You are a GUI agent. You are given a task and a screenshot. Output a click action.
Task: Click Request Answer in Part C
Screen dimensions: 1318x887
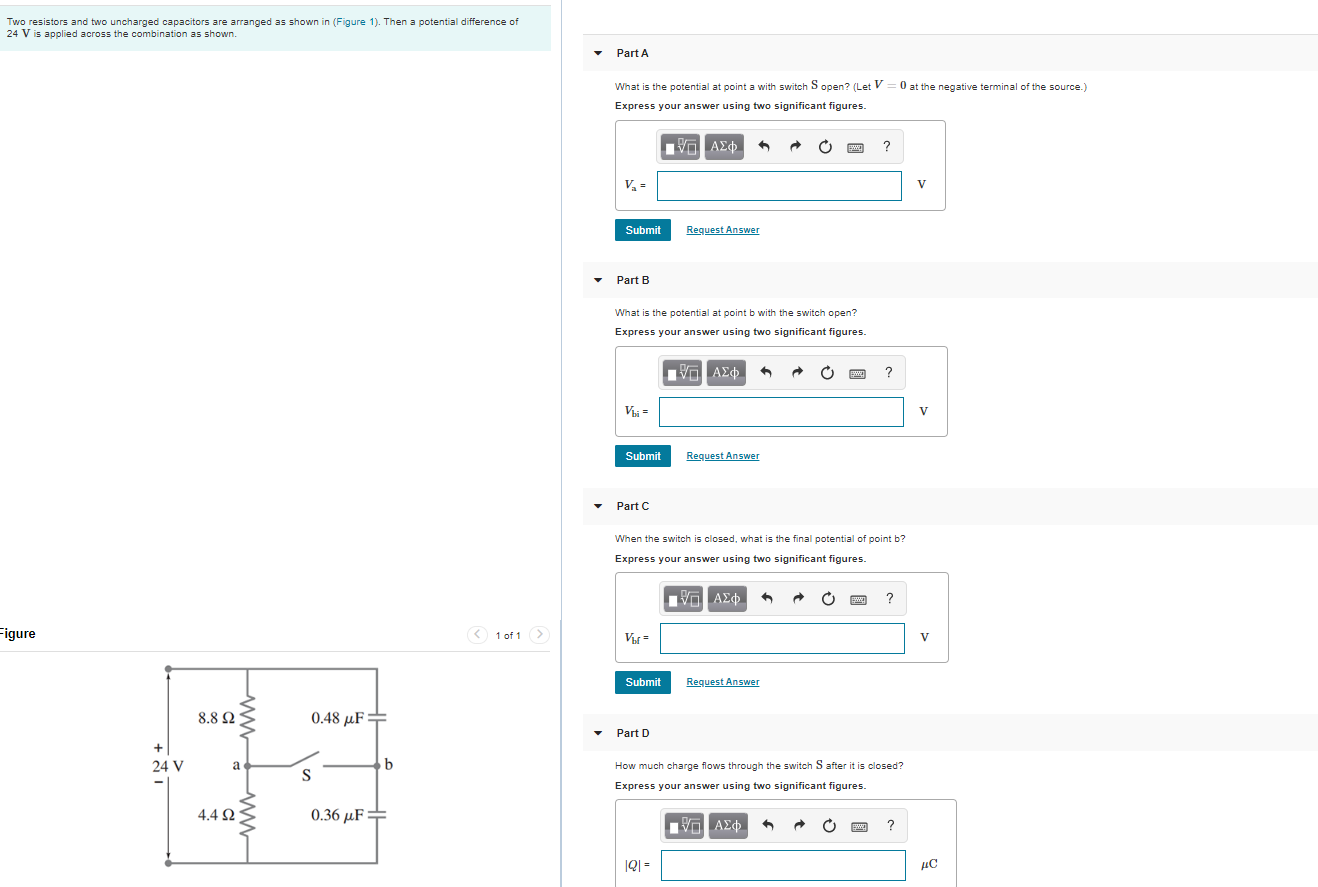(723, 681)
